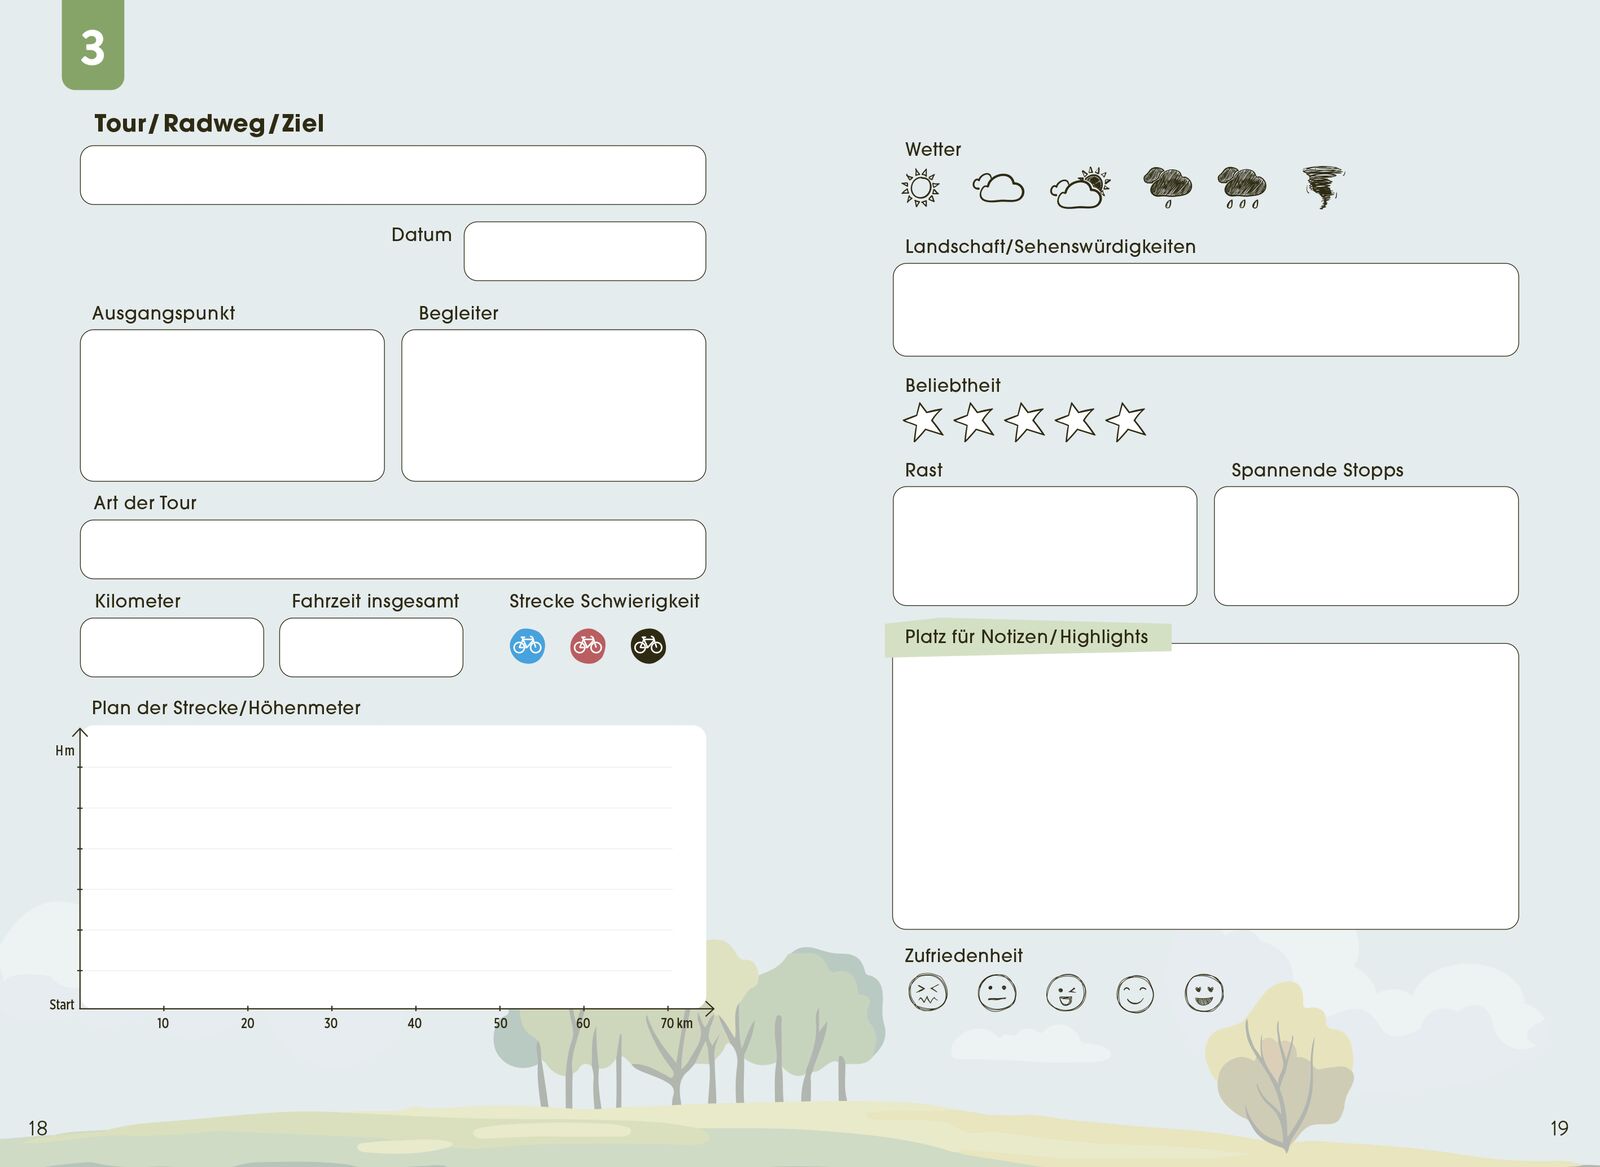The image size is (1600, 1167).
Task: Click the Datum input box
Action: click(585, 251)
